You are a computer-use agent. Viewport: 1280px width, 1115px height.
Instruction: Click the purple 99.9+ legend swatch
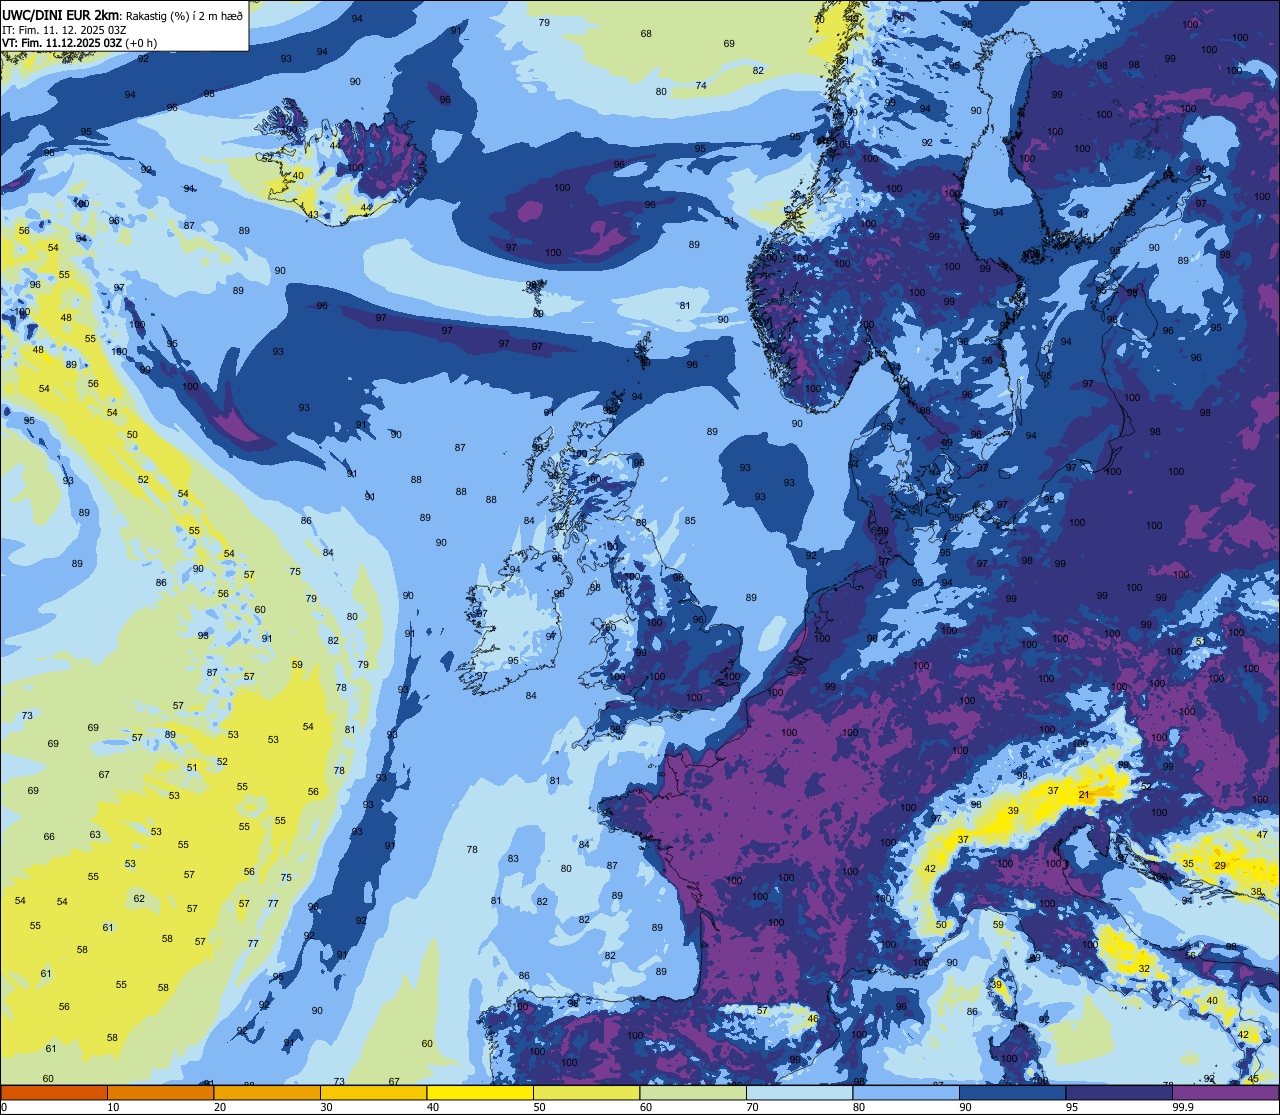[1225, 1092]
